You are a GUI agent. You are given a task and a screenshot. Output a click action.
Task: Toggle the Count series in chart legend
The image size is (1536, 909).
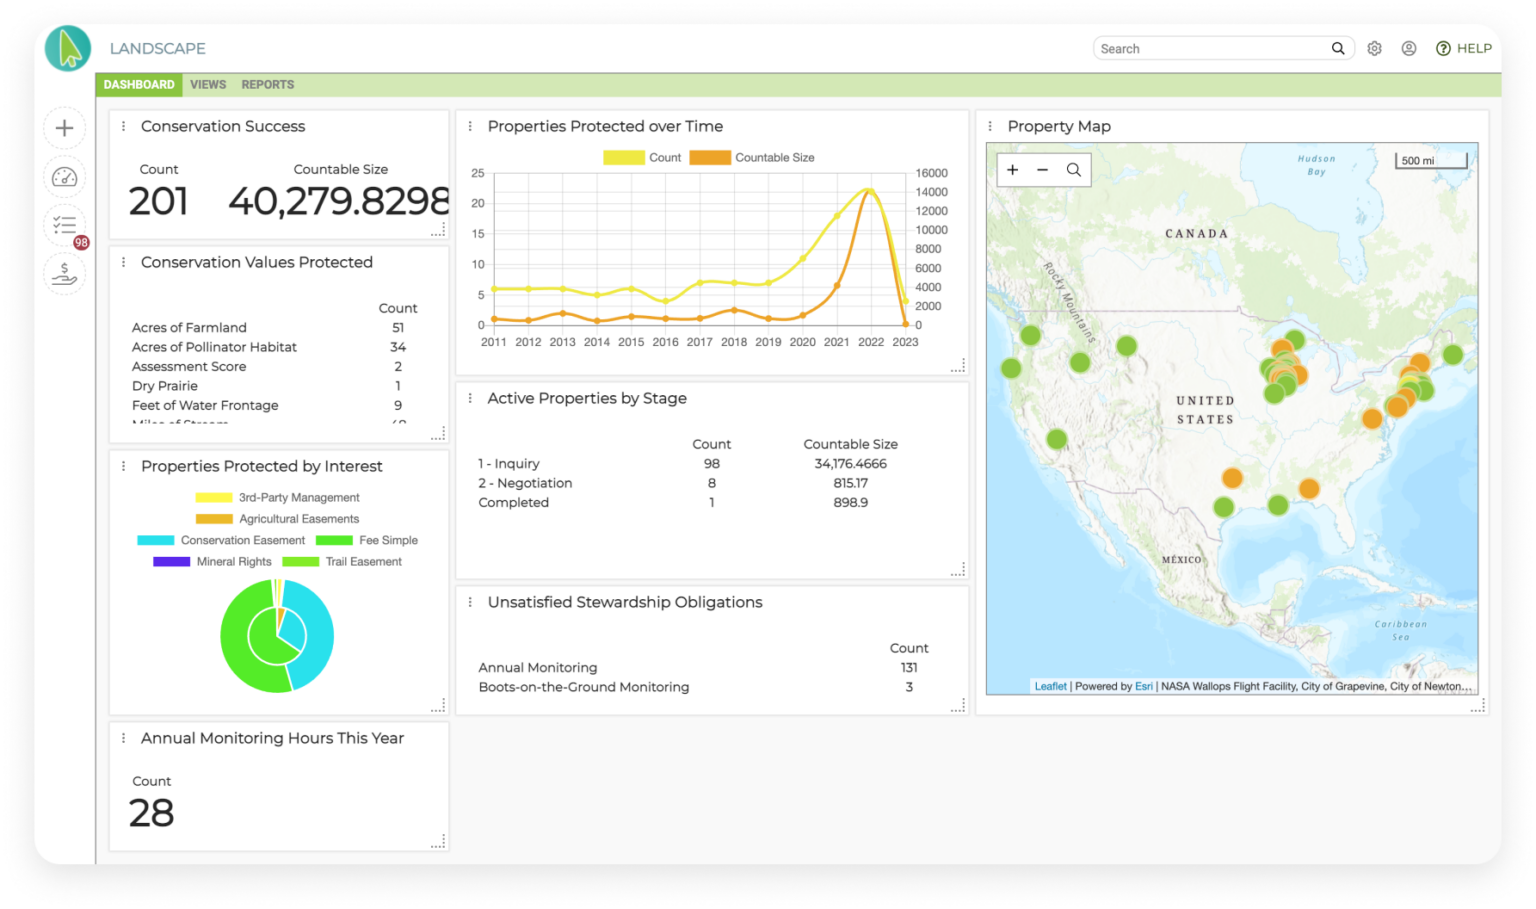643,158
